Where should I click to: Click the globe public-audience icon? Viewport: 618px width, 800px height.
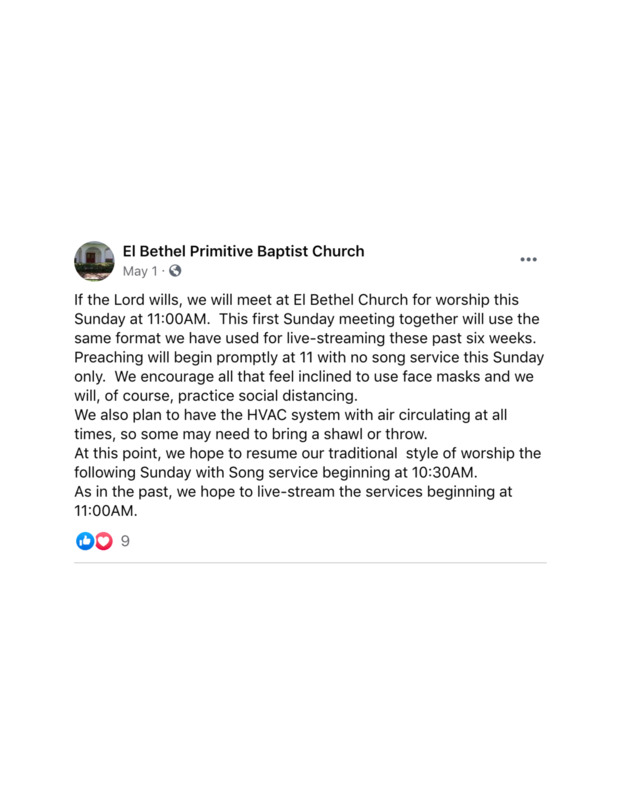click(175, 271)
